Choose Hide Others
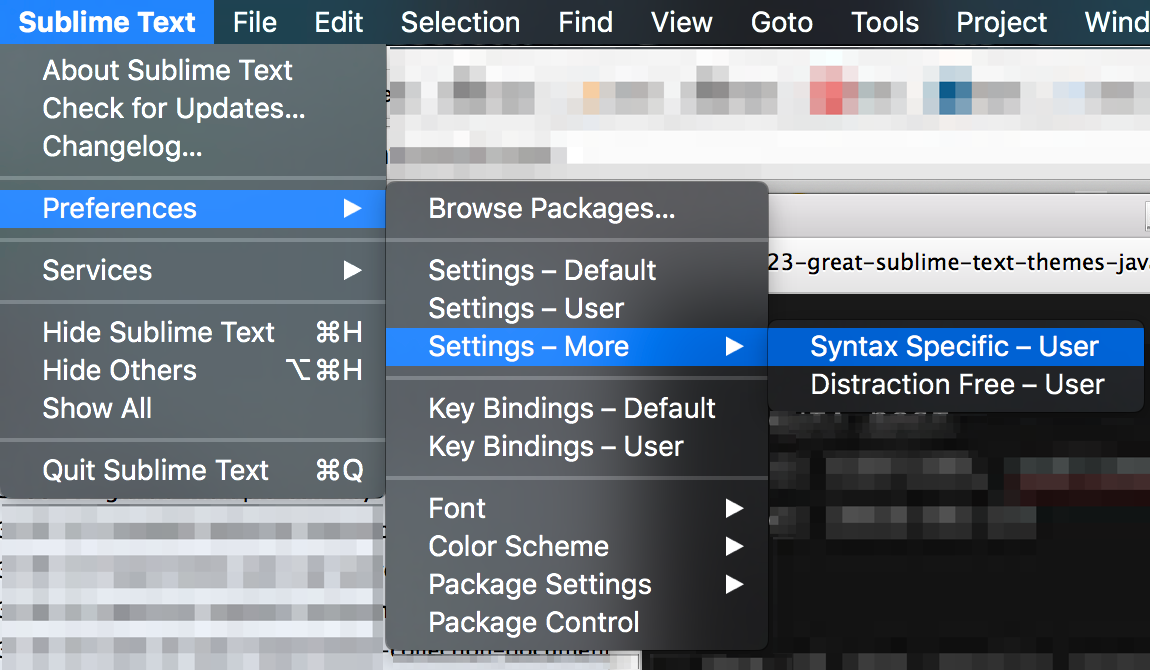 pyautogui.click(x=193, y=370)
